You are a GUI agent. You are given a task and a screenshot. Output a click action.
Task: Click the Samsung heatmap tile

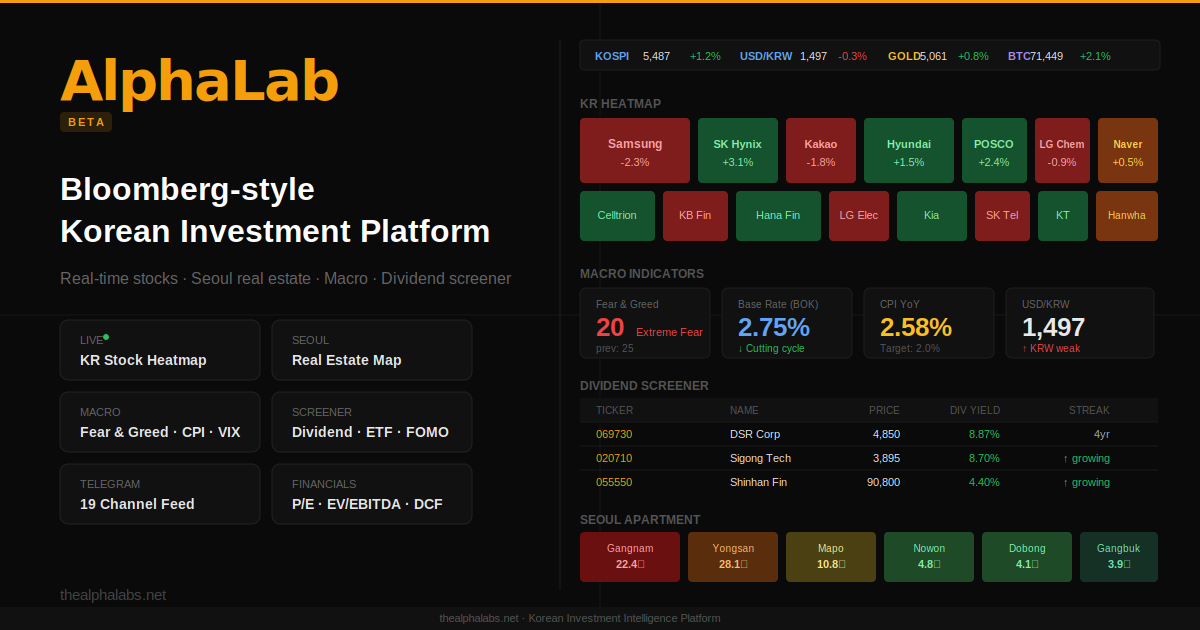point(635,151)
